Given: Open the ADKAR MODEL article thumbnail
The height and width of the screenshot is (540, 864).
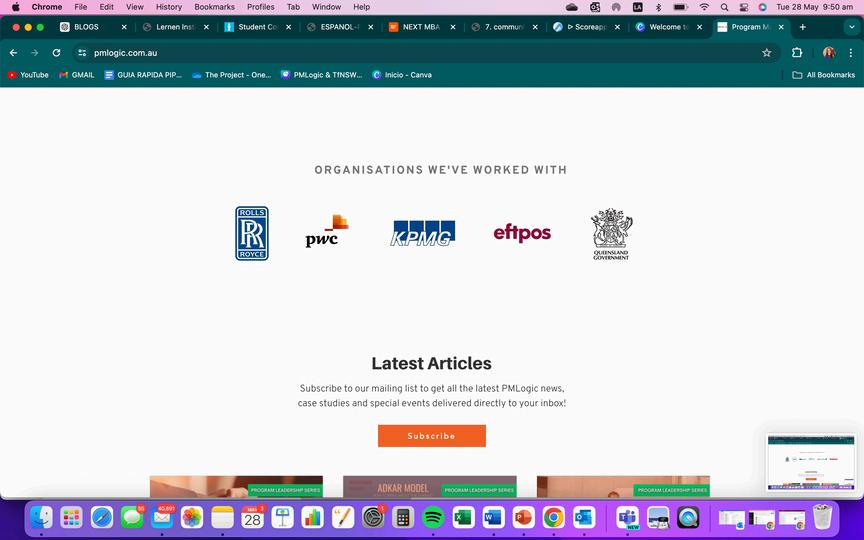Looking at the screenshot, I should (x=430, y=487).
